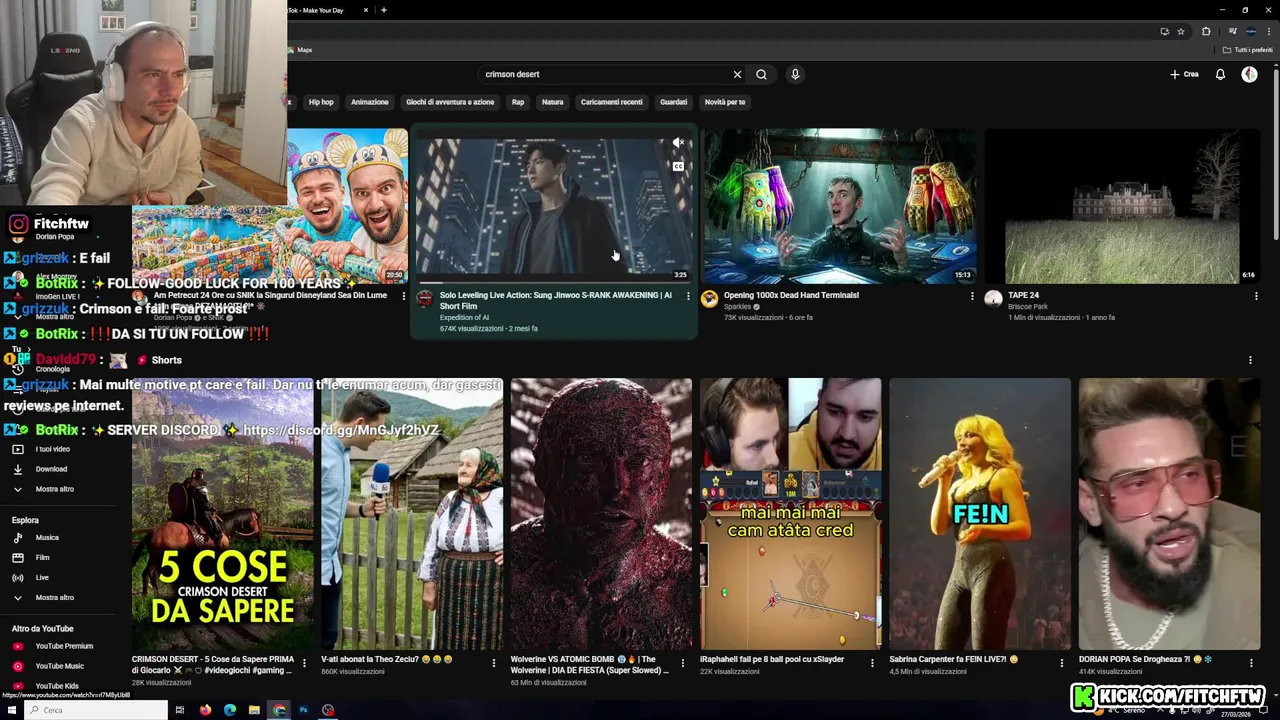
Task: Open the Shorts shelf options menu
Action: (x=1250, y=360)
